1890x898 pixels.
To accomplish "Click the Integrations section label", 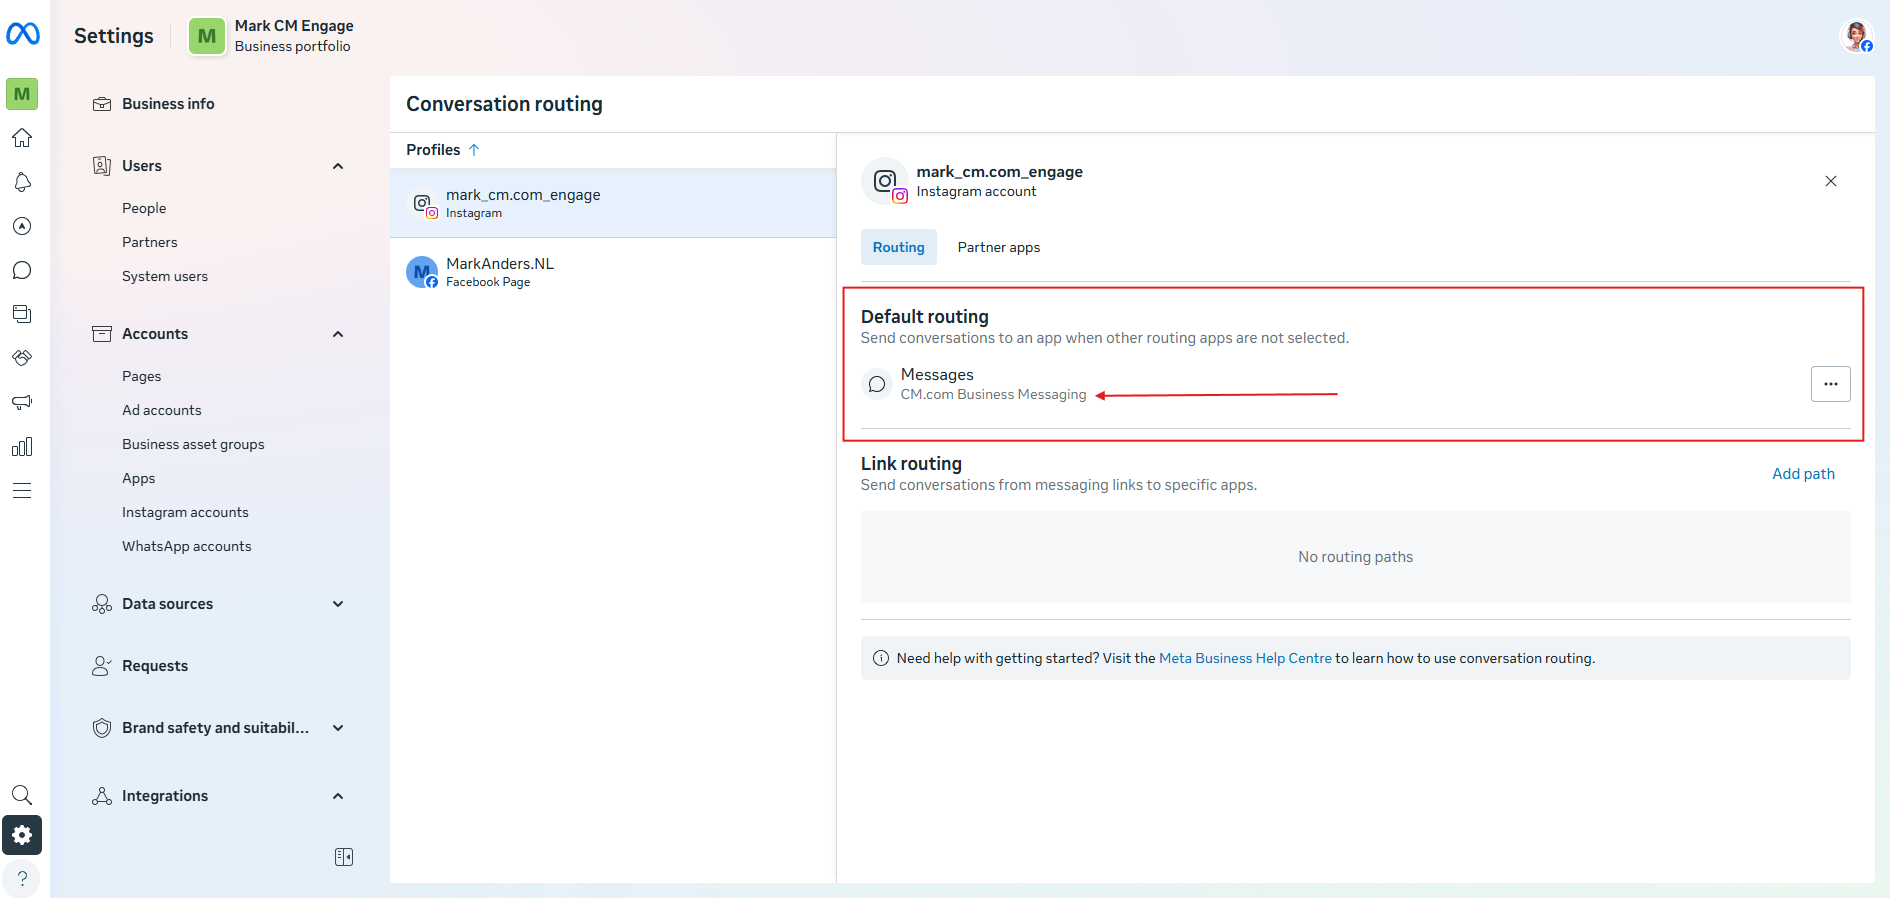I will click(165, 796).
